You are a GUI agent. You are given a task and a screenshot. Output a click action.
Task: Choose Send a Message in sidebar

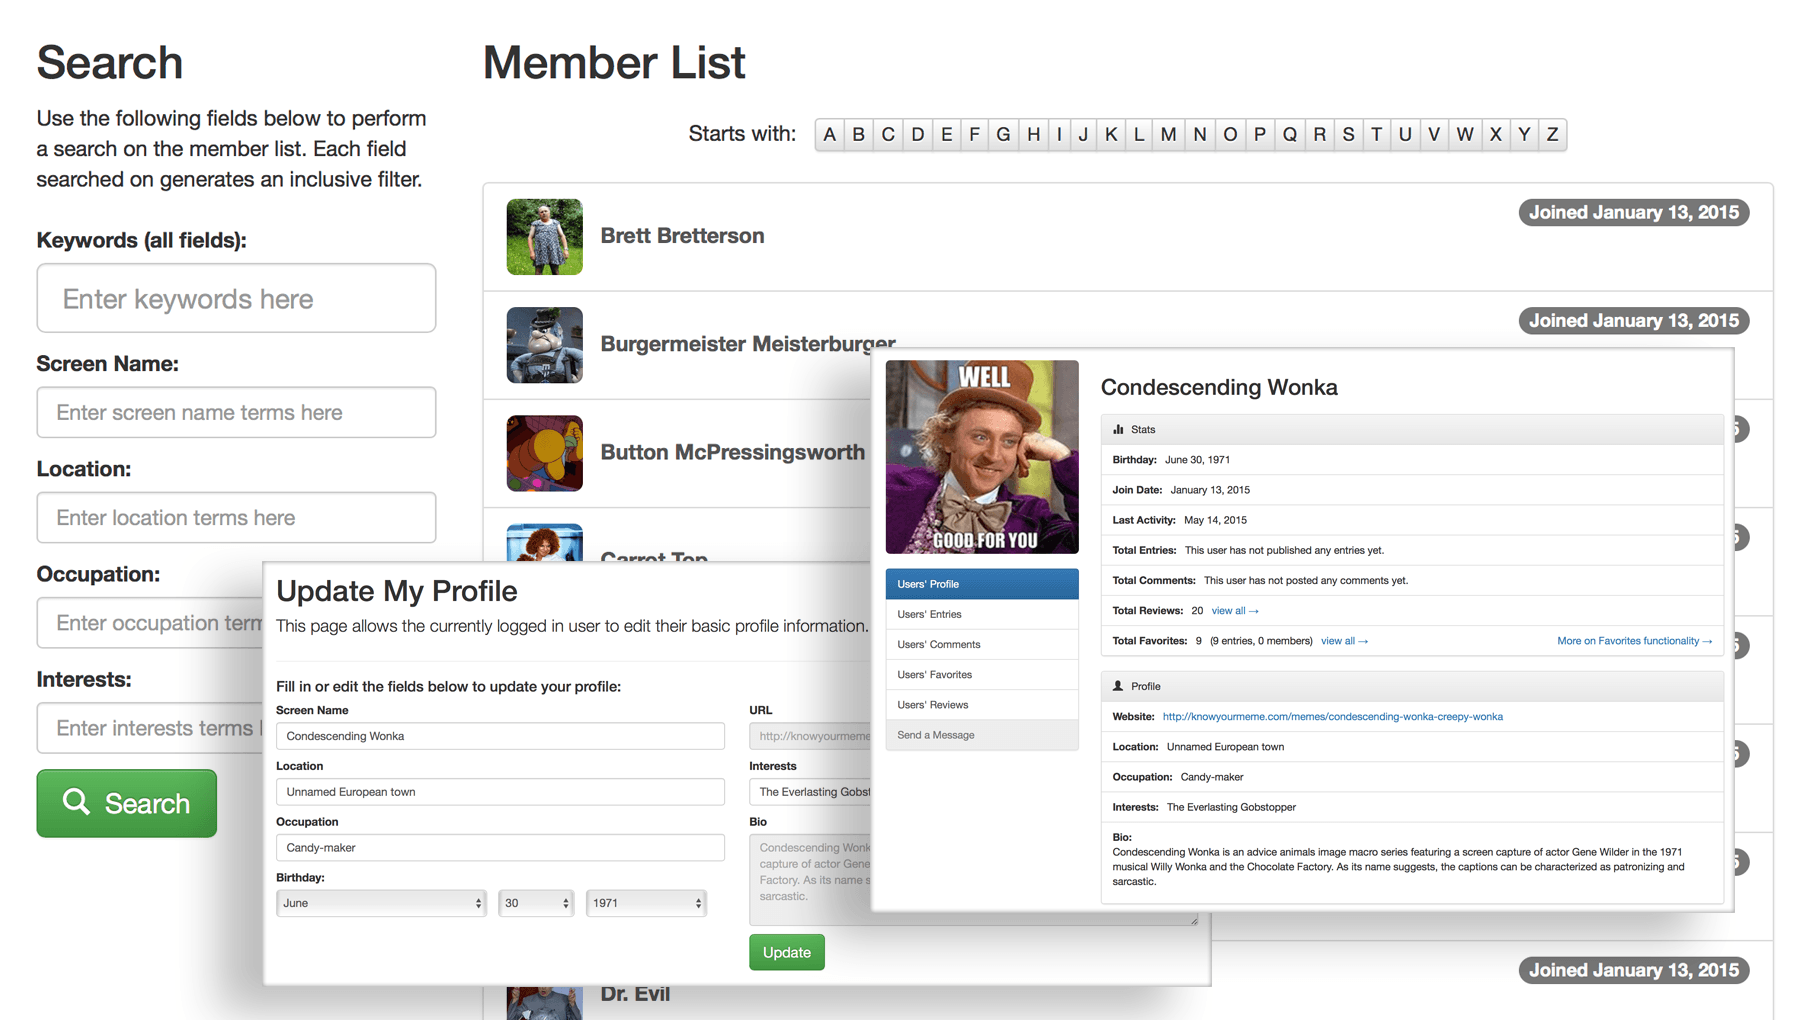coord(935,735)
